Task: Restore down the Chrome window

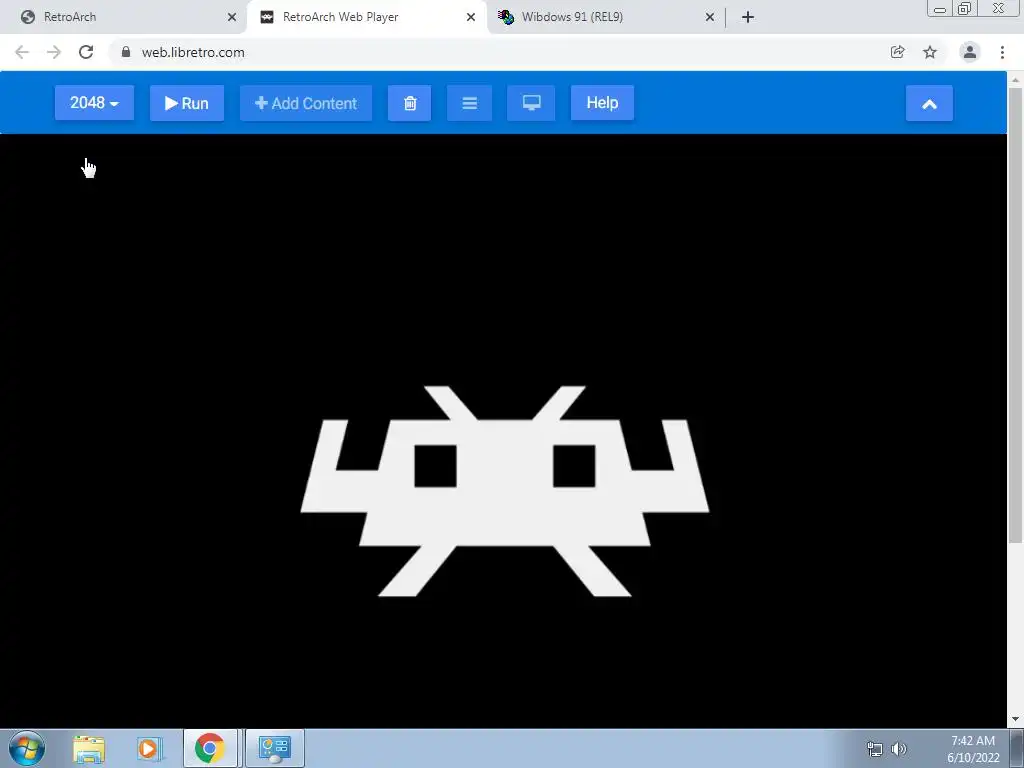Action: click(x=964, y=8)
